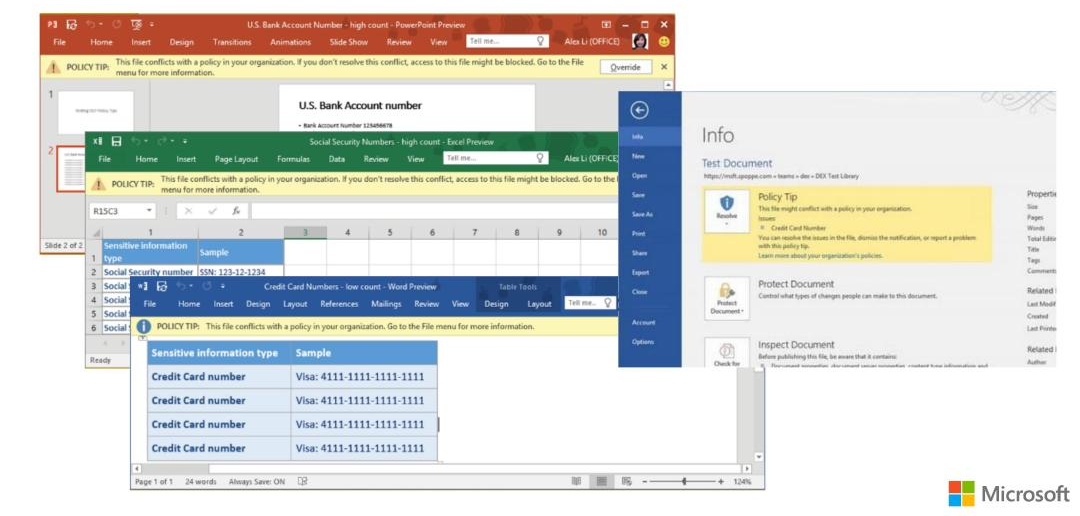Click 'Page 1 of 1' in Word's status bar
Image resolution: width=1080 pixels, height=516 pixels.
coord(154,482)
